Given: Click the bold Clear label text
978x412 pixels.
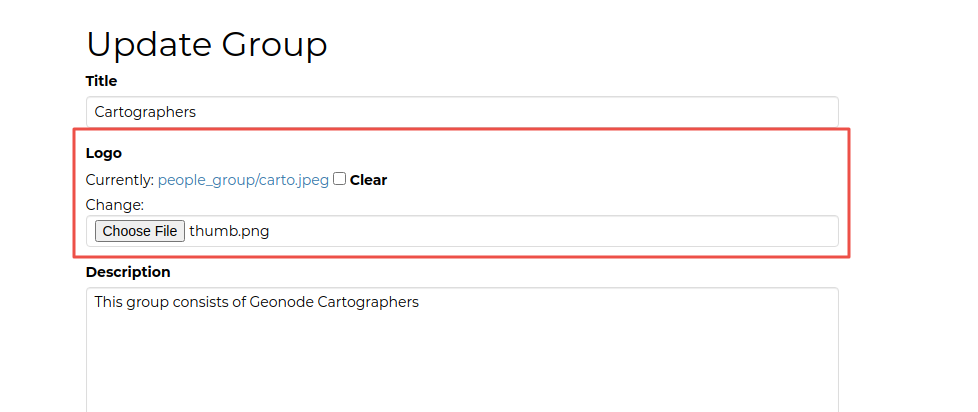Looking at the screenshot, I should click(368, 180).
